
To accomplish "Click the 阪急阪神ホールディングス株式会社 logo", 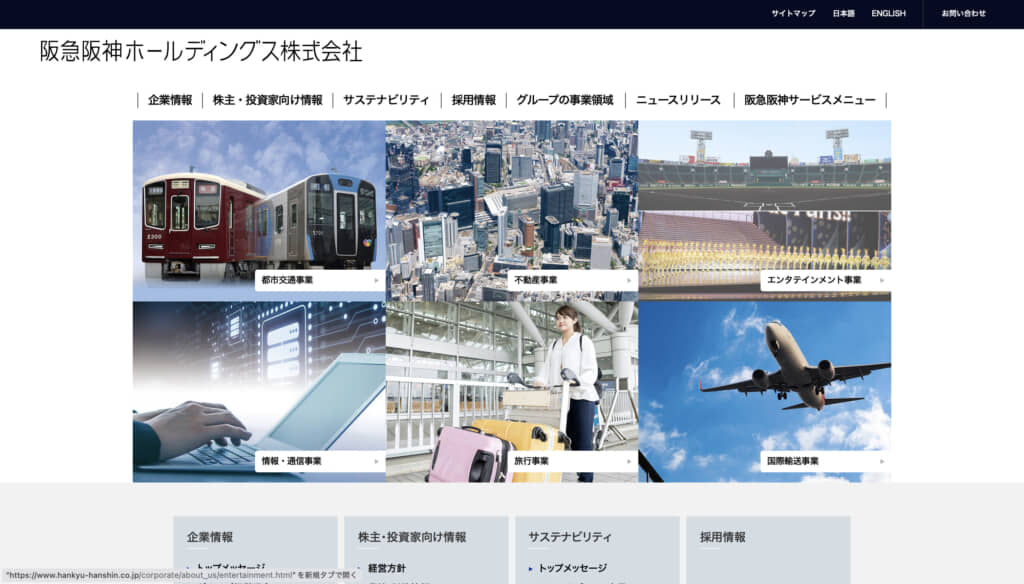I will click(x=201, y=51).
